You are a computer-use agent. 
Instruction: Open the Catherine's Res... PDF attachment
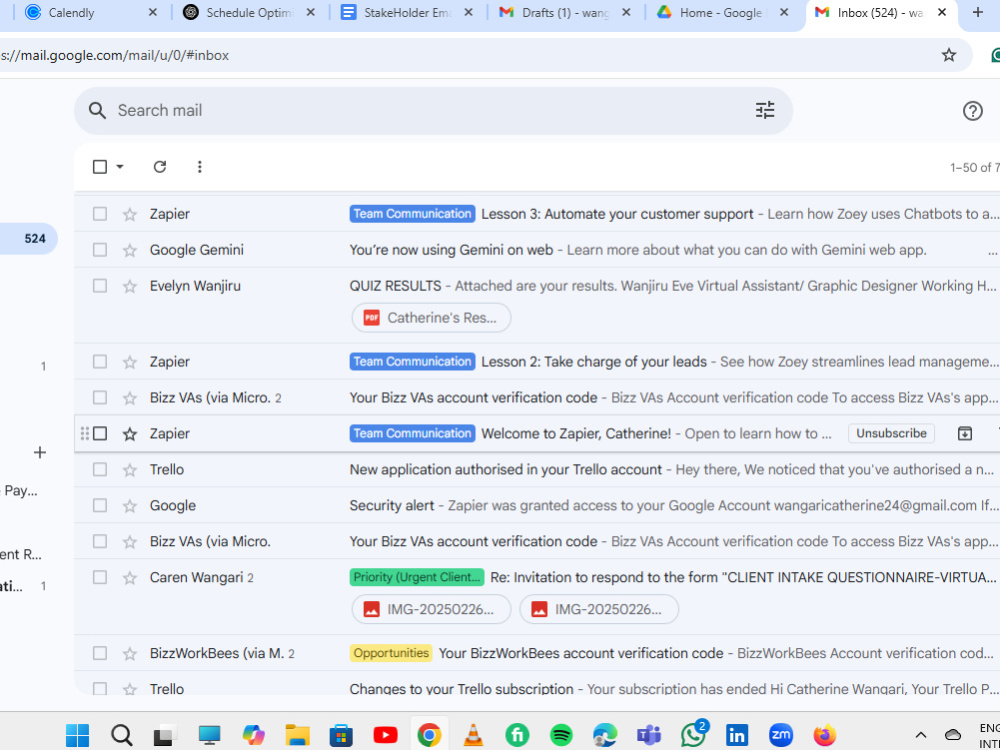[431, 318]
